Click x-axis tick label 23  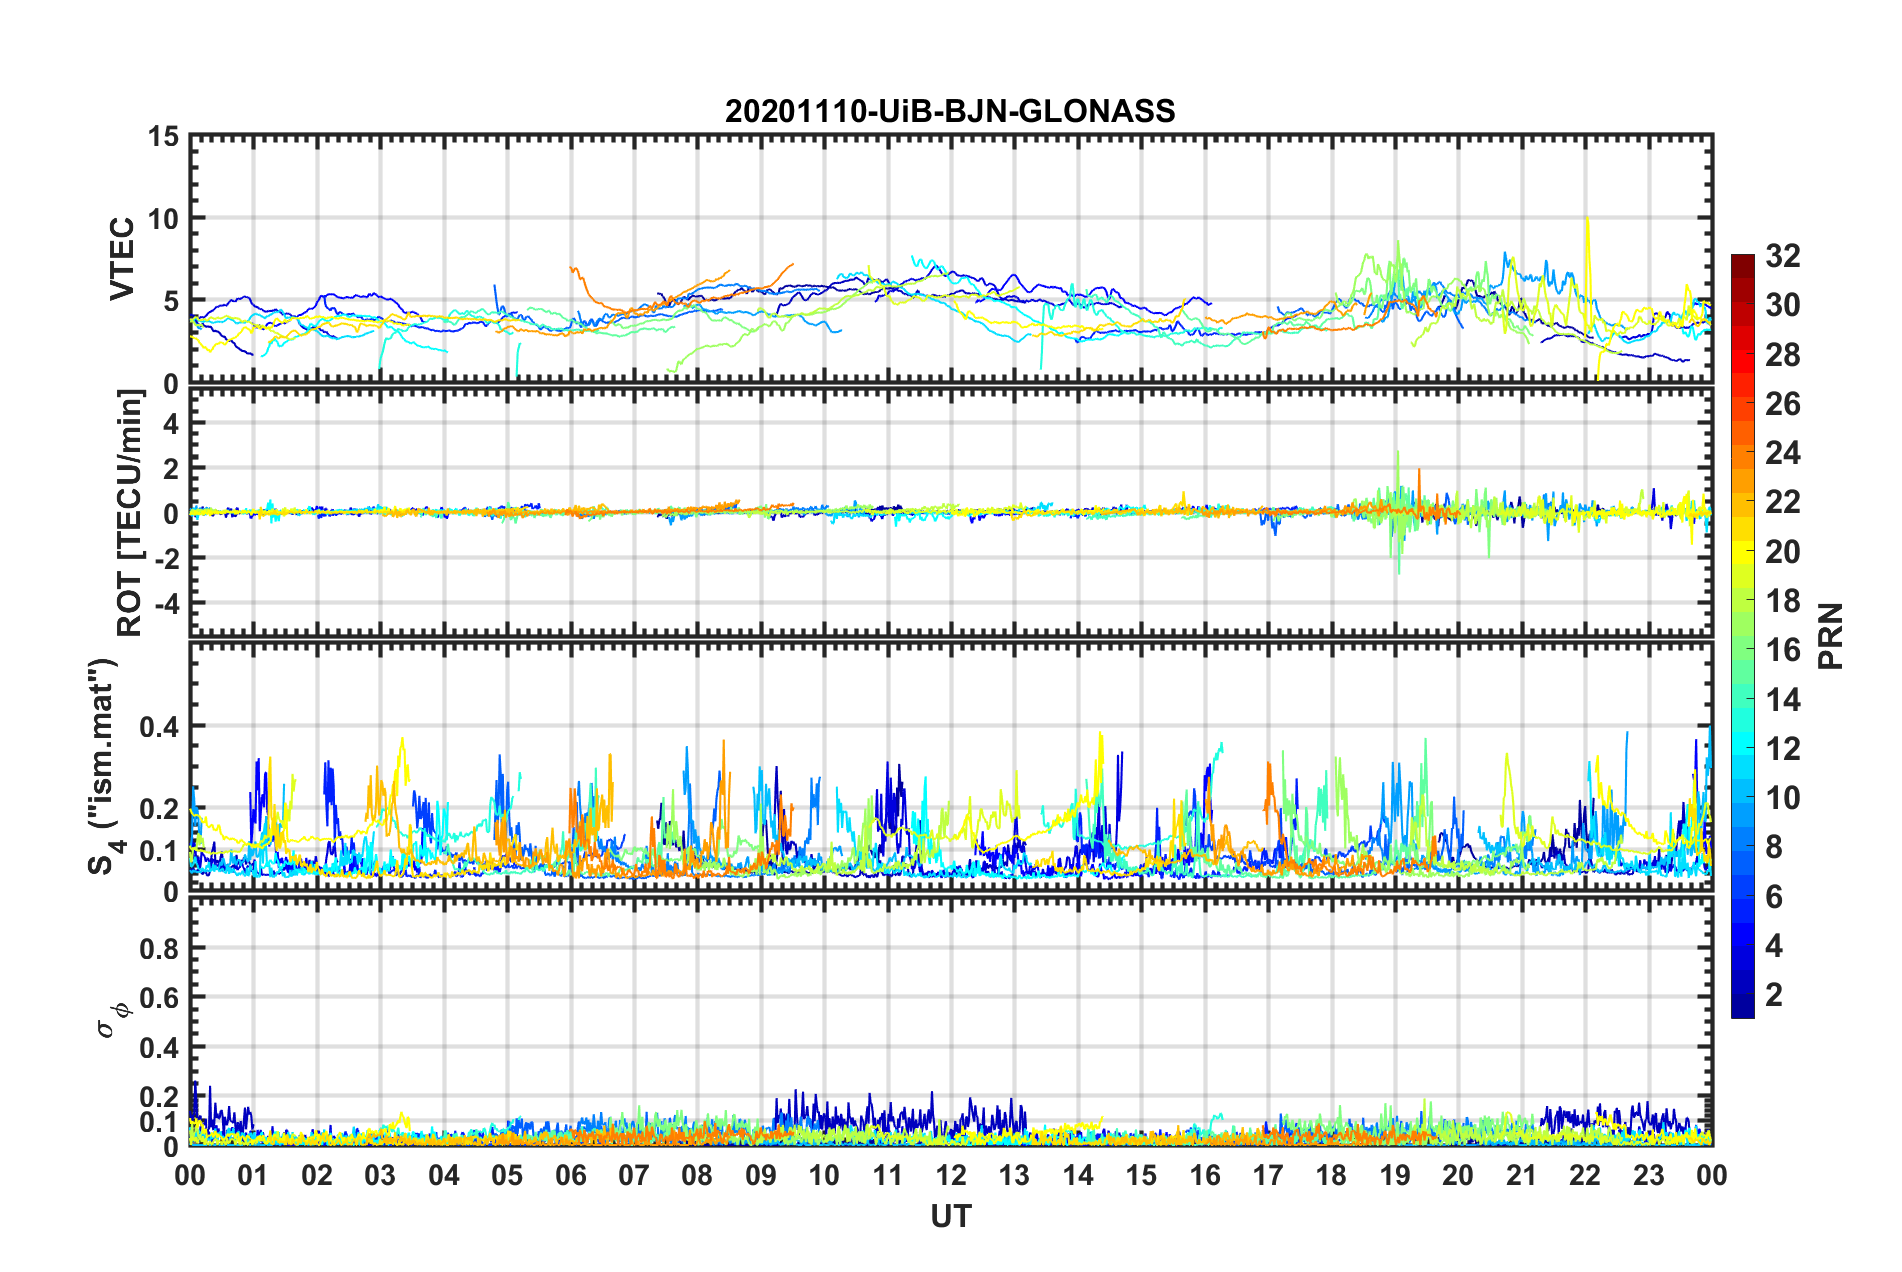coord(1649,1176)
